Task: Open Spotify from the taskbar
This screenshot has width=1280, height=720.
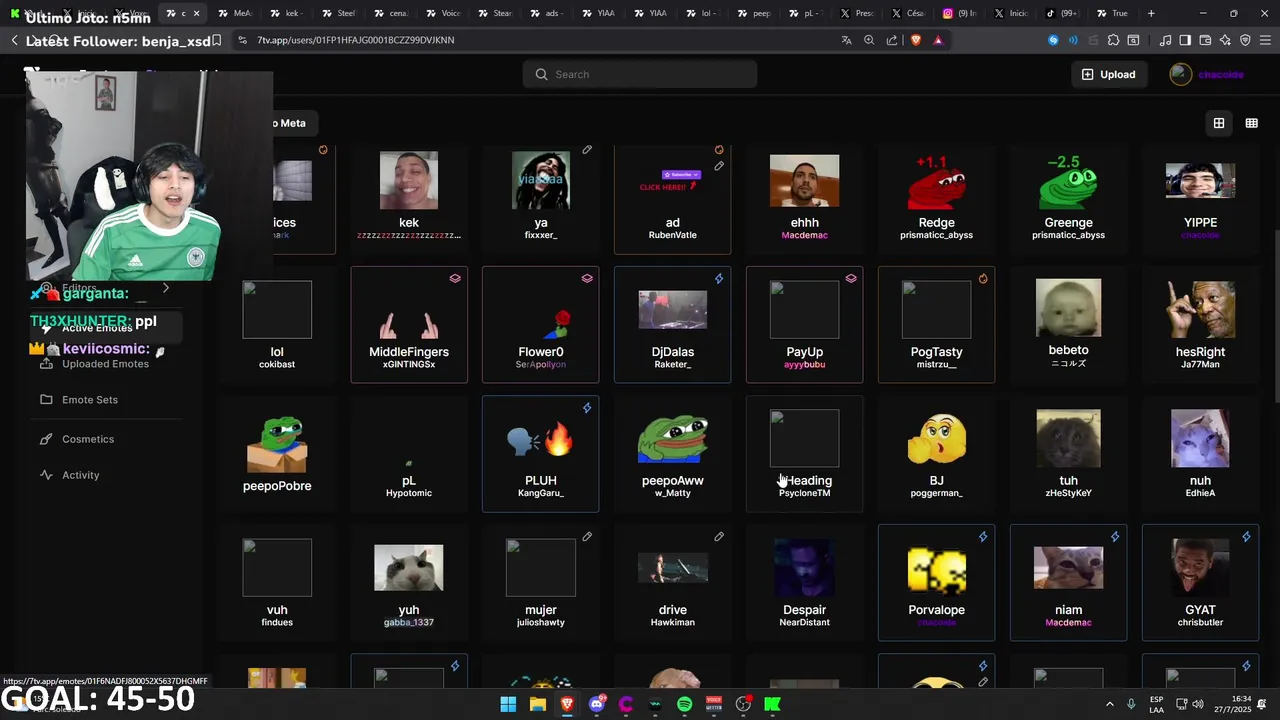Action: click(684, 704)
